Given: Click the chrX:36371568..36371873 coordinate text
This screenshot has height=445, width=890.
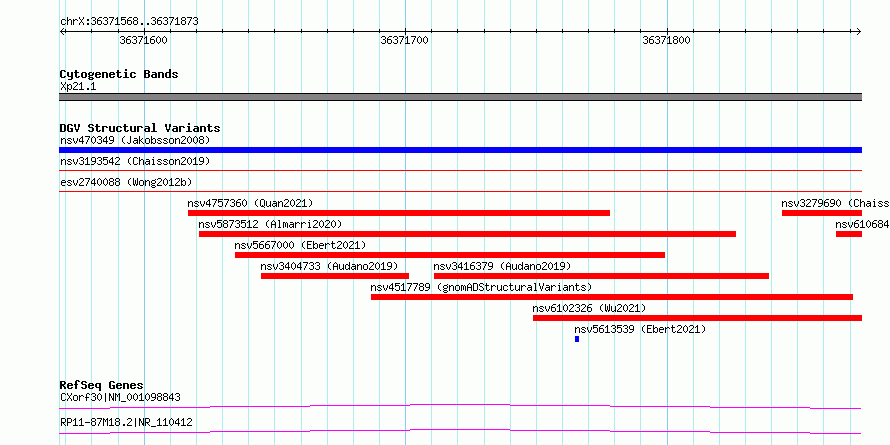Looking at the screenshot, I should pos(129,22).
